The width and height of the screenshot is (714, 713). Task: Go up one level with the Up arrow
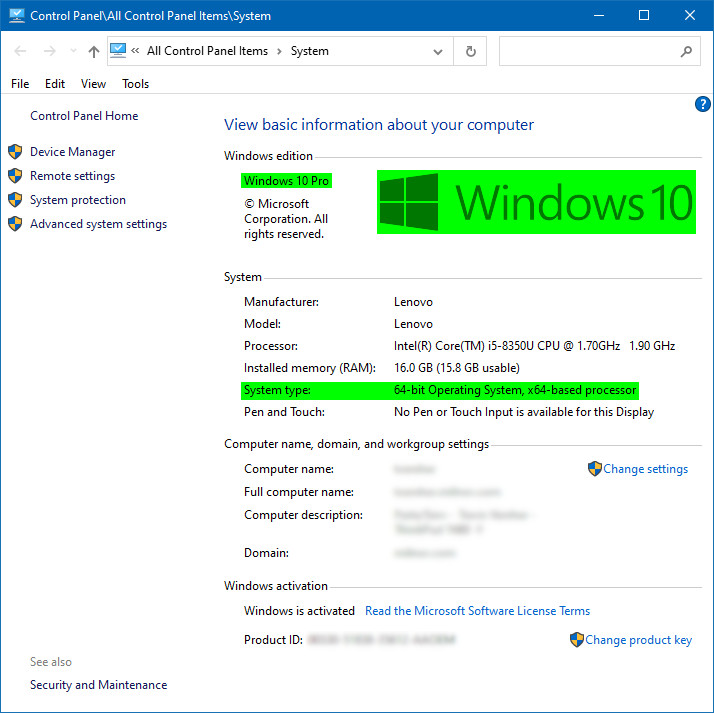[x=94, y=51]
